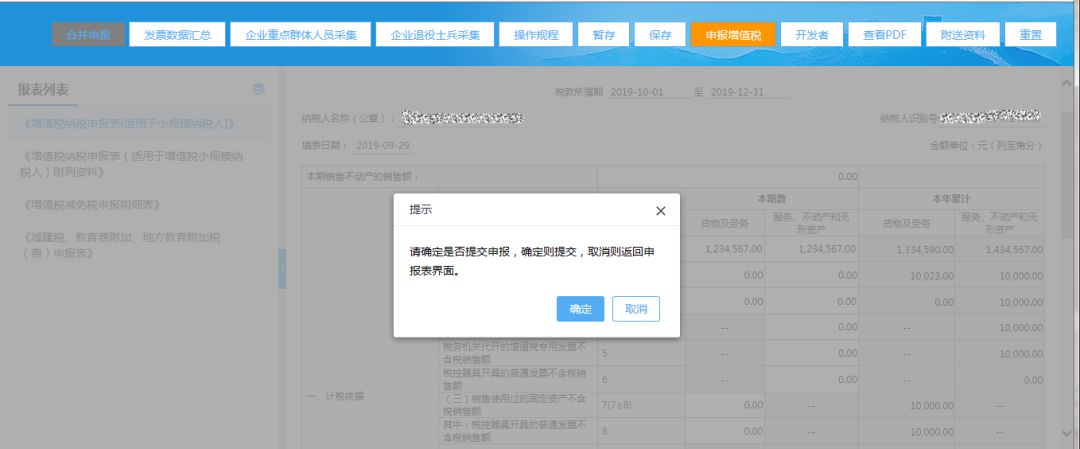Viewport: 1080px width, 449px height.
Task: Click the scrollbar down arrow at bottom right
Action: point(1064,433)
